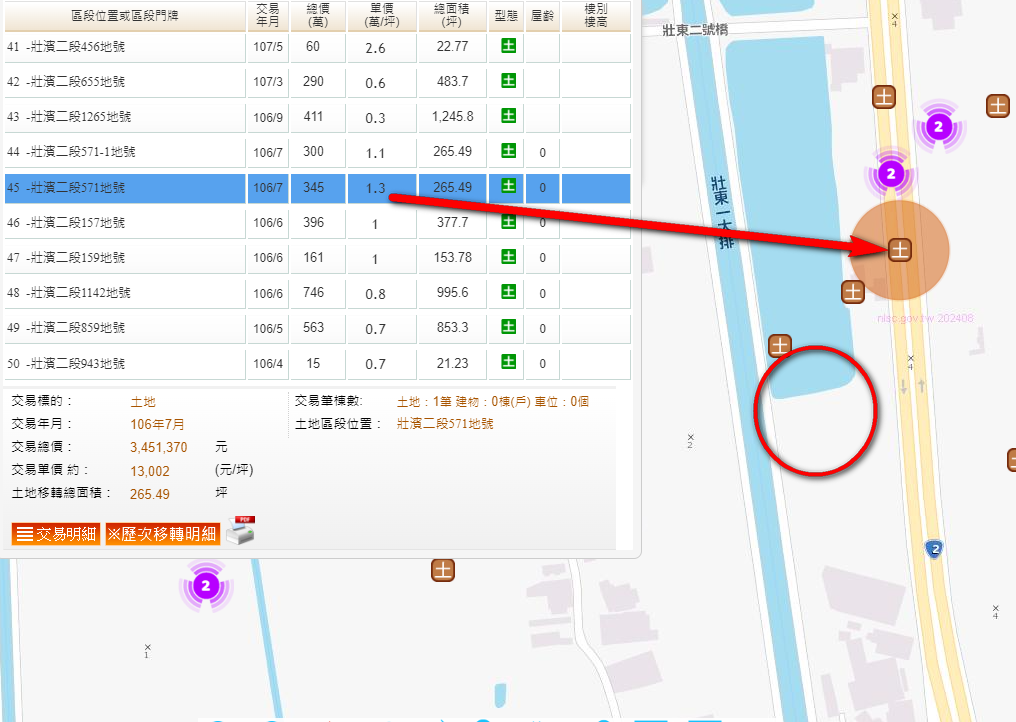Screen dimensions: 1016x722
Task: Open the PDF print icon
Action: (x=240, y=531)
